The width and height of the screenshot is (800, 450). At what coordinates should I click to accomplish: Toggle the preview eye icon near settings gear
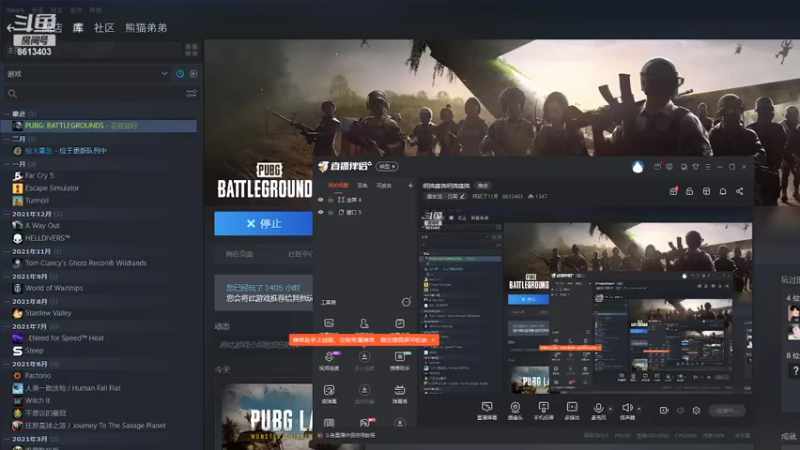pyautogui.click(x=680, y=410)
